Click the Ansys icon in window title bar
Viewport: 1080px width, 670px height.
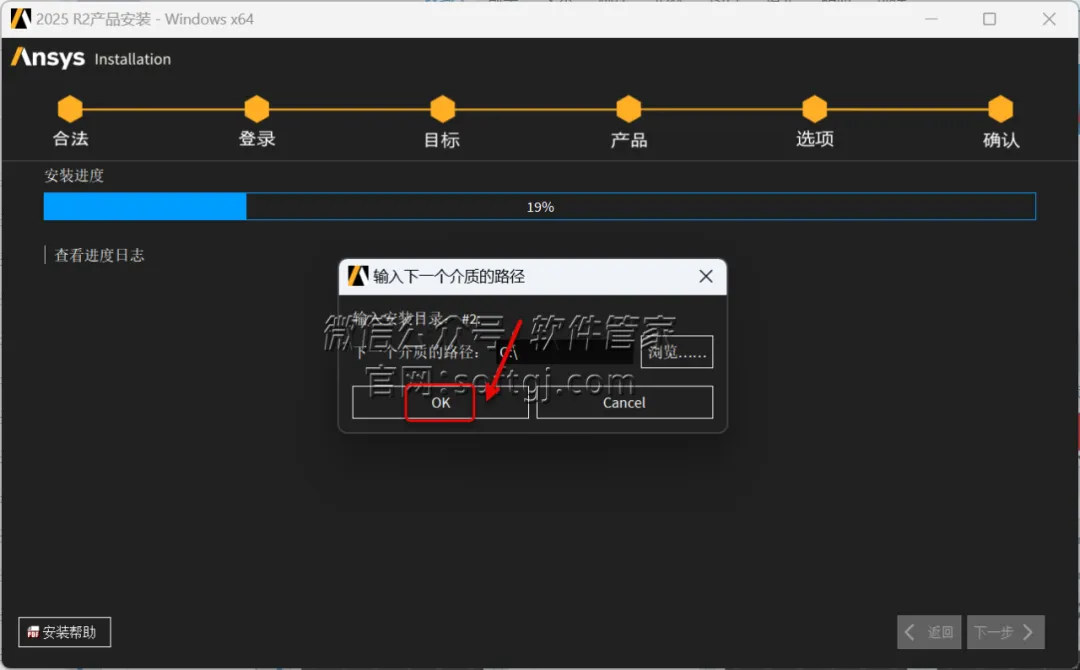pos(21,19)
